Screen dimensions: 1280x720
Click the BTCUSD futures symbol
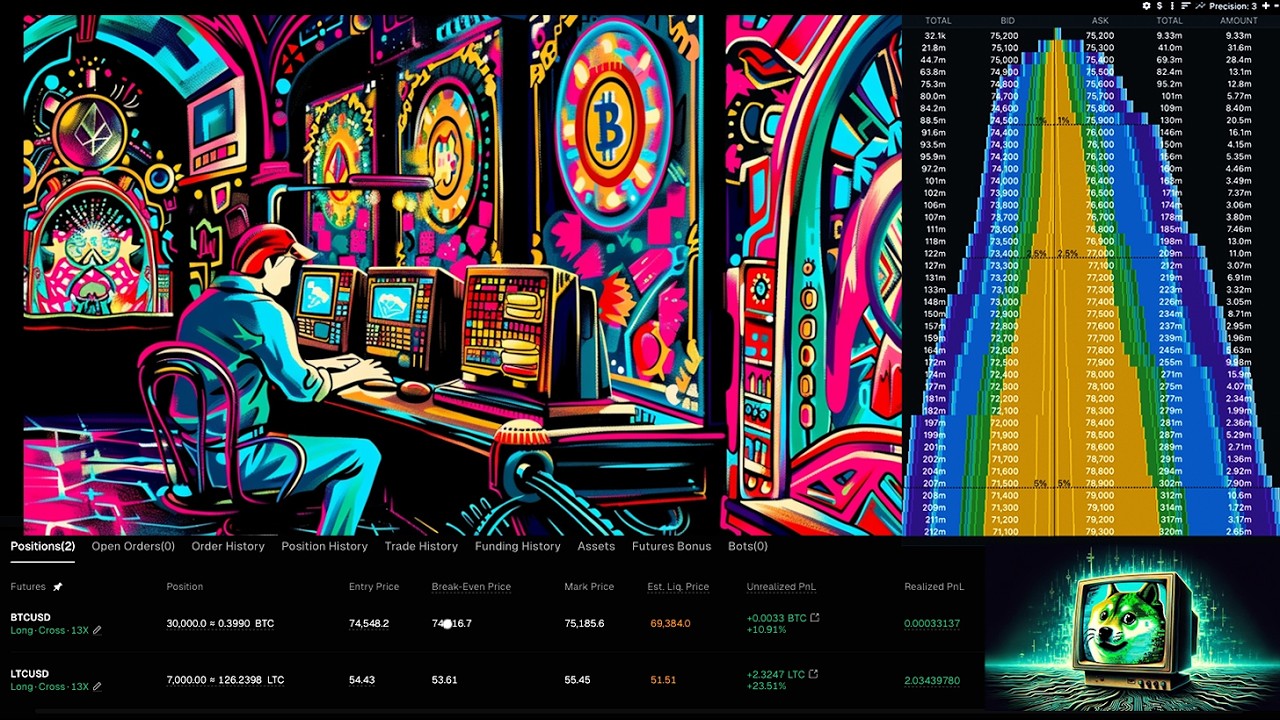click(30, 618)
